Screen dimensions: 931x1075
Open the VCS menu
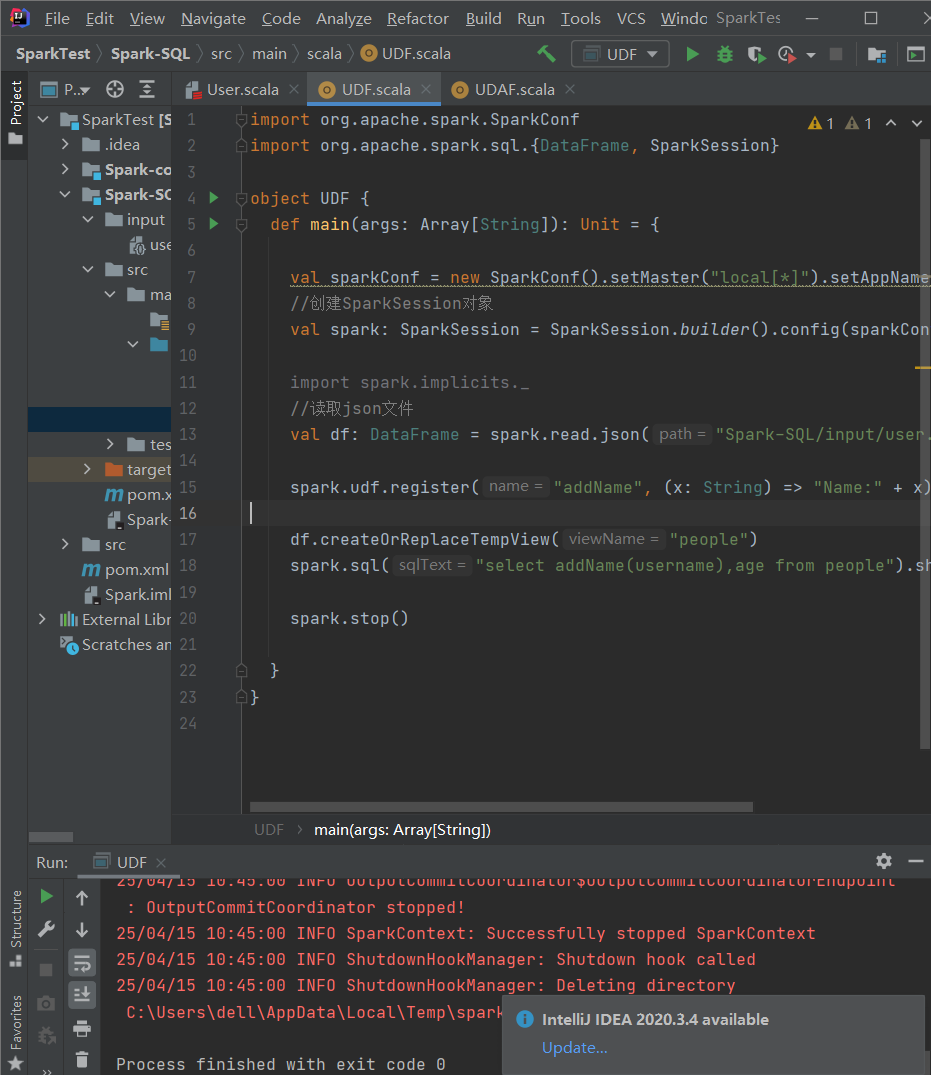click(x=631, y=19)
